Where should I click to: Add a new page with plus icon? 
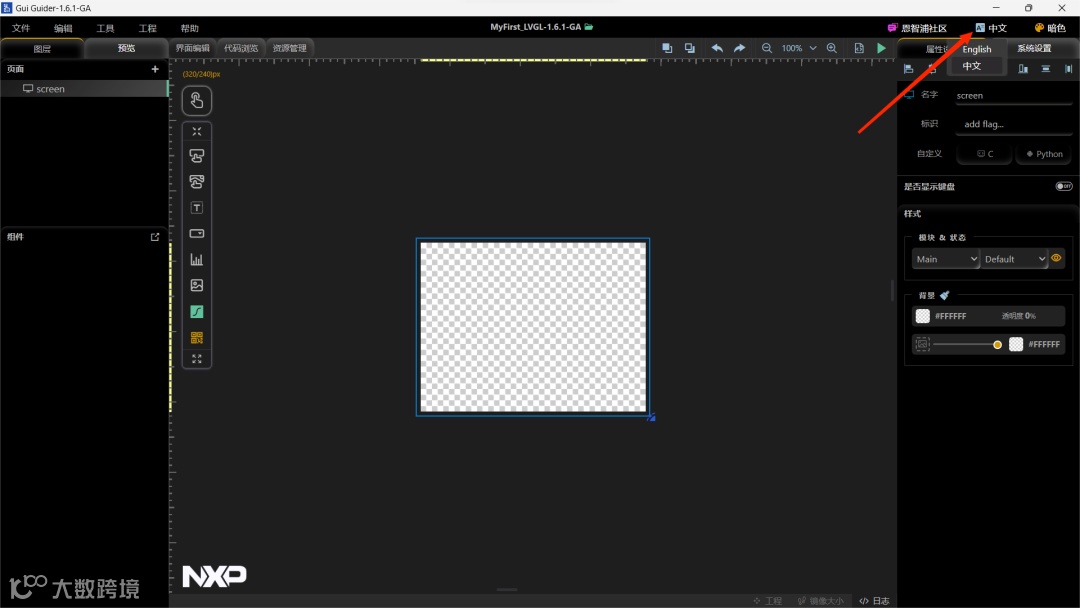[155, 69]
